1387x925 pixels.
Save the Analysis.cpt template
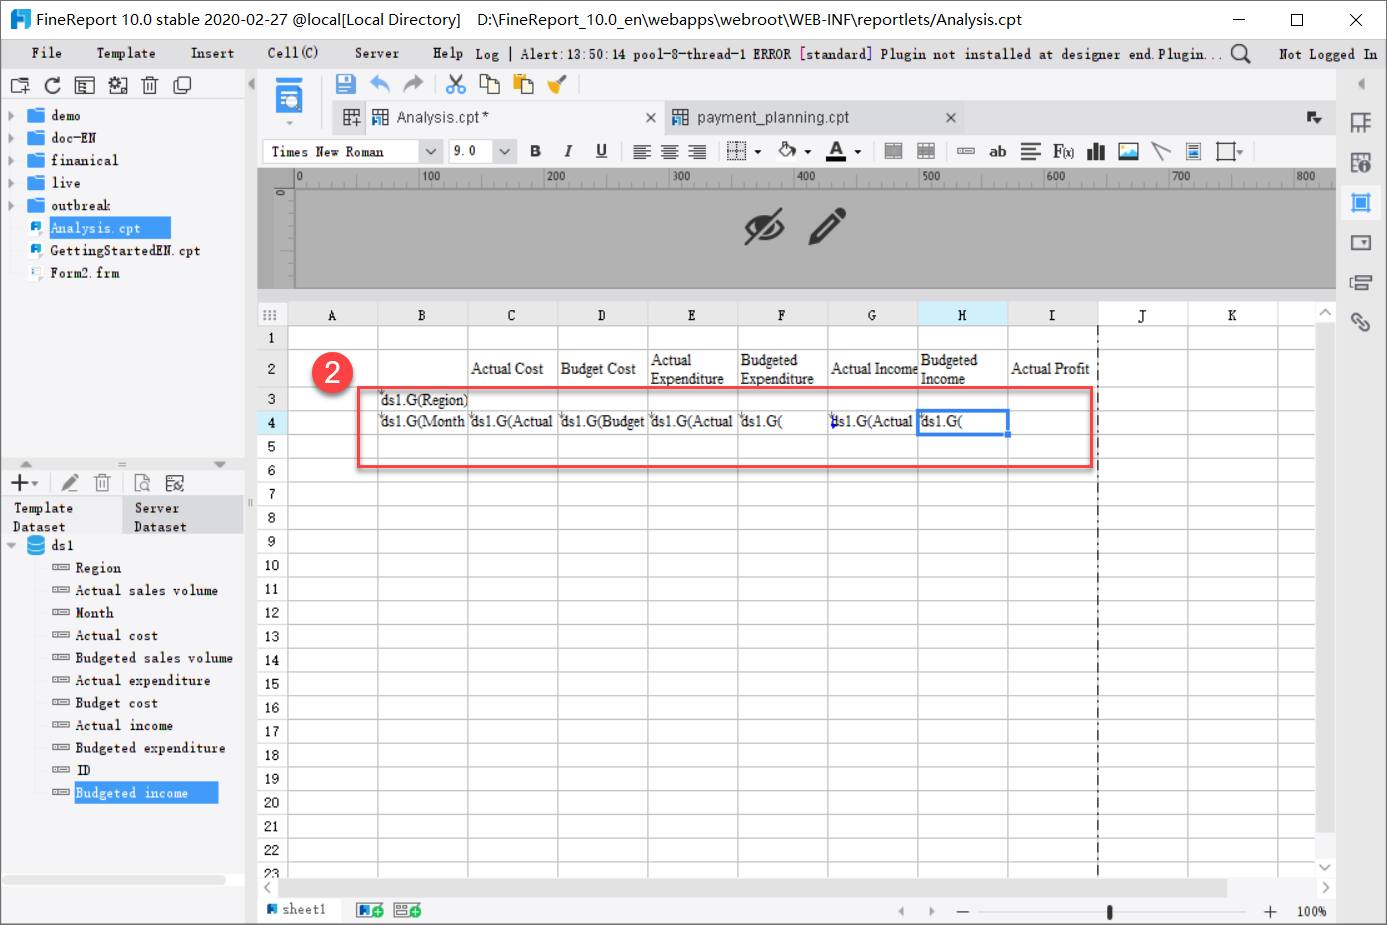(345, 84)
